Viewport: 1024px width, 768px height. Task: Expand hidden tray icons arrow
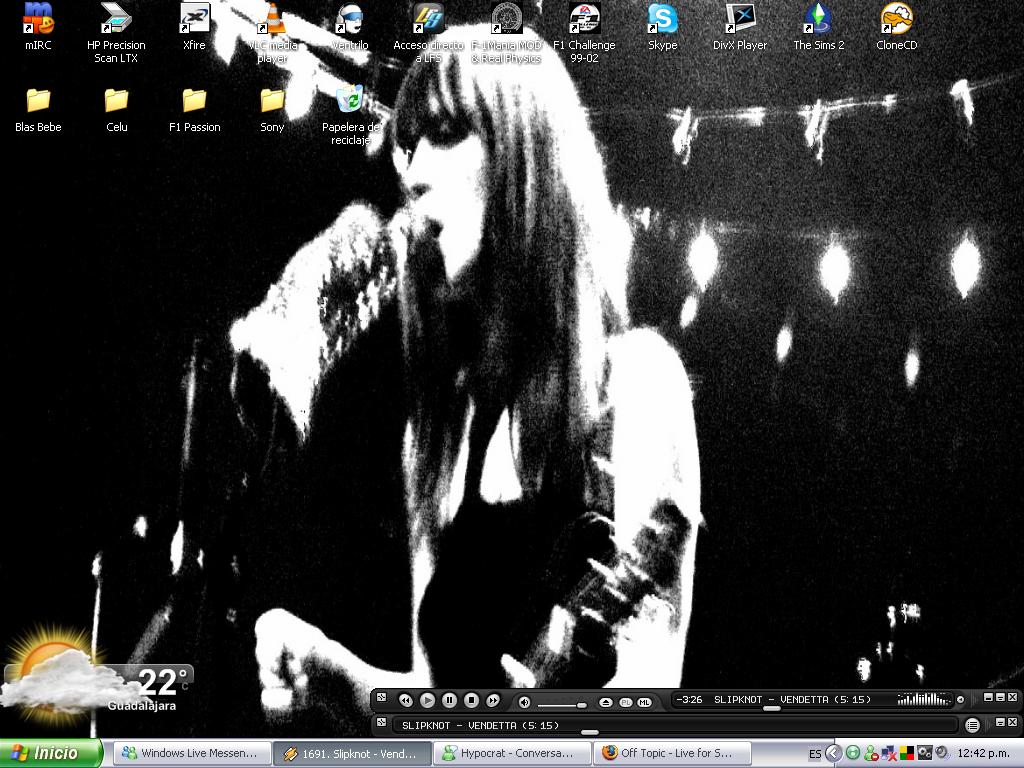(x=833, y=753)
